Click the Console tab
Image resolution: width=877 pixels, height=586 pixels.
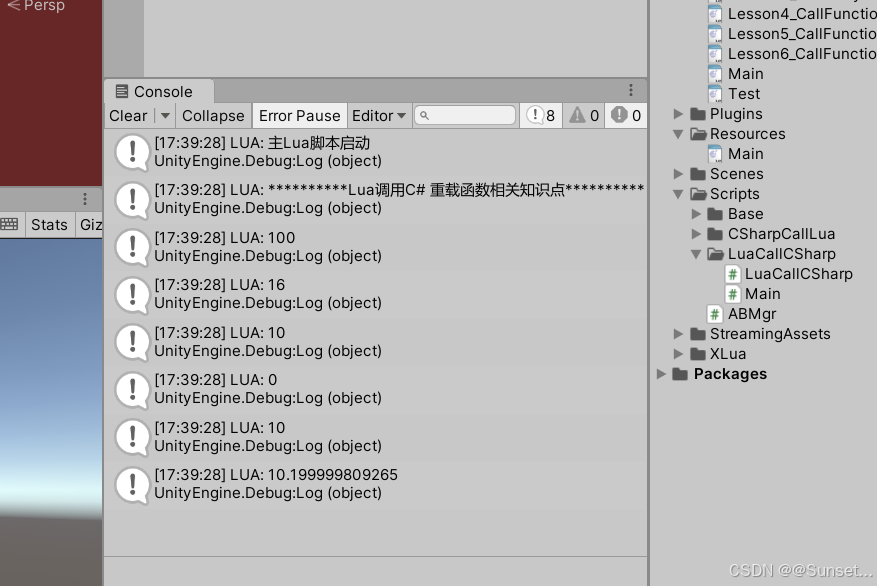(158, 92)
